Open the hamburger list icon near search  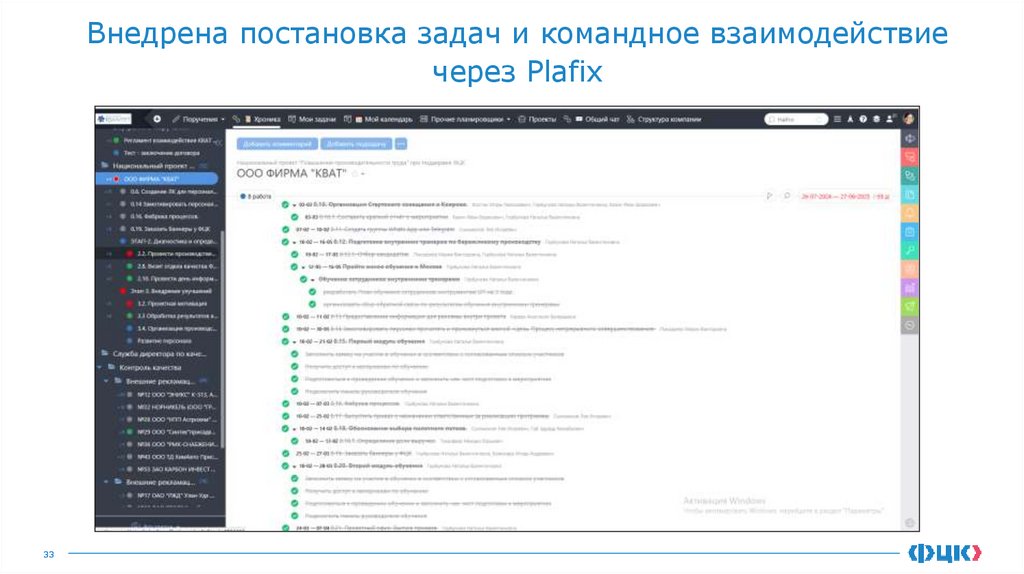click(x=837, y=119)
